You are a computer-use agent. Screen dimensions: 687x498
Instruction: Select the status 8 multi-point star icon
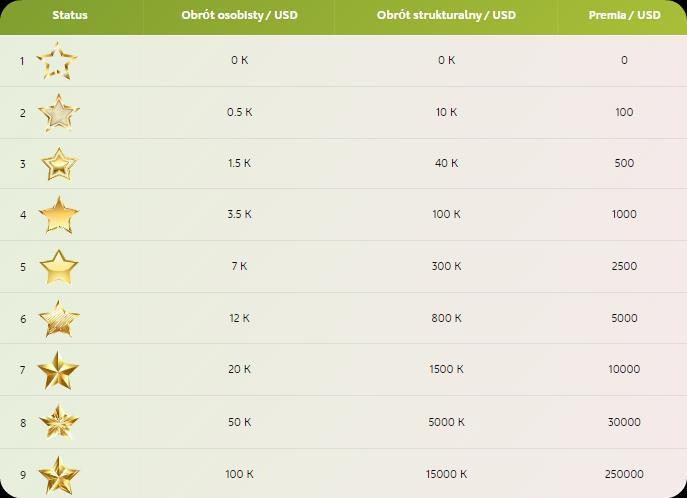tap(59, 422)
